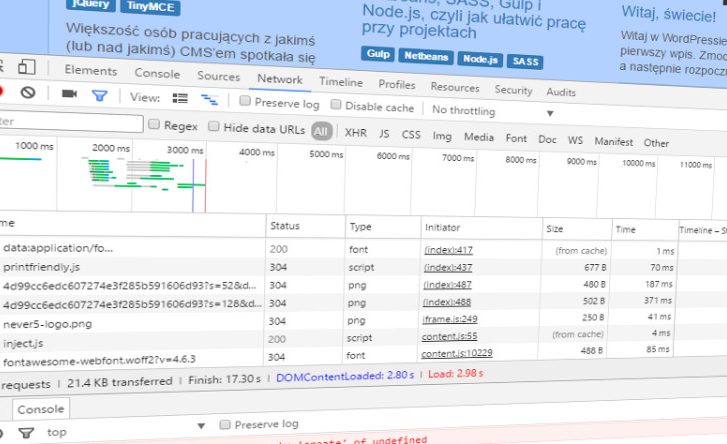The width and height of the screenshot is (727, 444).
Task: Open initiator link iframe.js:249
Action: 449,319
